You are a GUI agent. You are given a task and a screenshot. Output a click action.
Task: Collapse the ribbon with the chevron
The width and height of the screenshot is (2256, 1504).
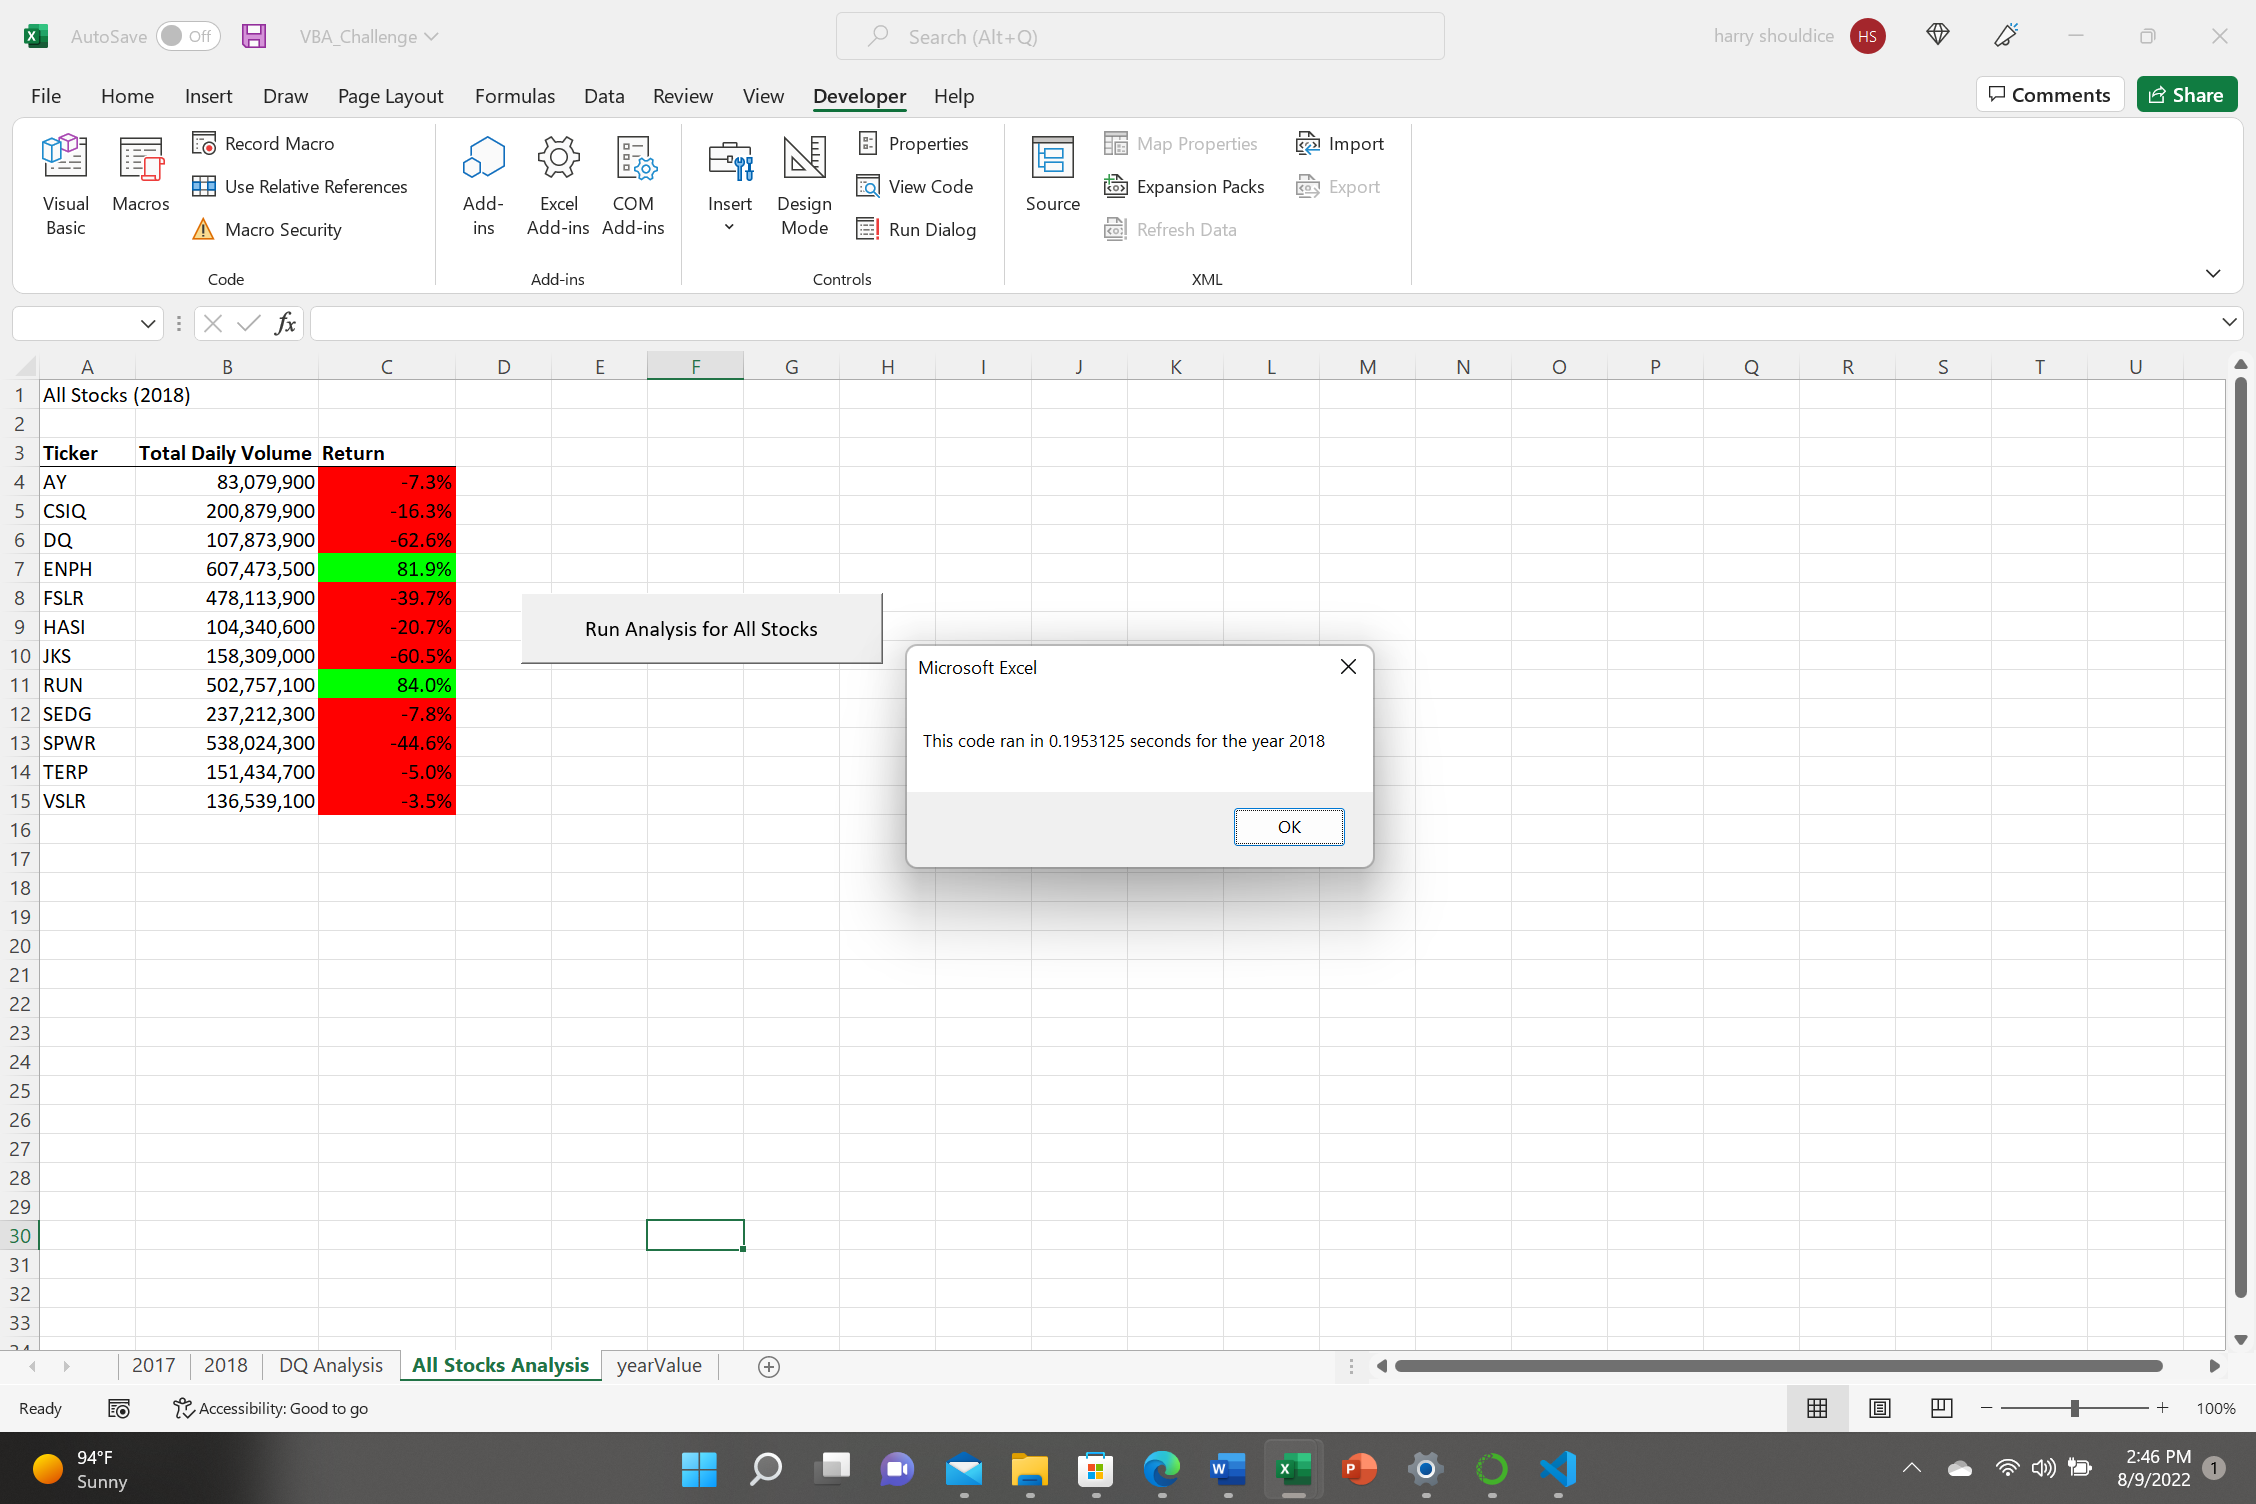2213,273
